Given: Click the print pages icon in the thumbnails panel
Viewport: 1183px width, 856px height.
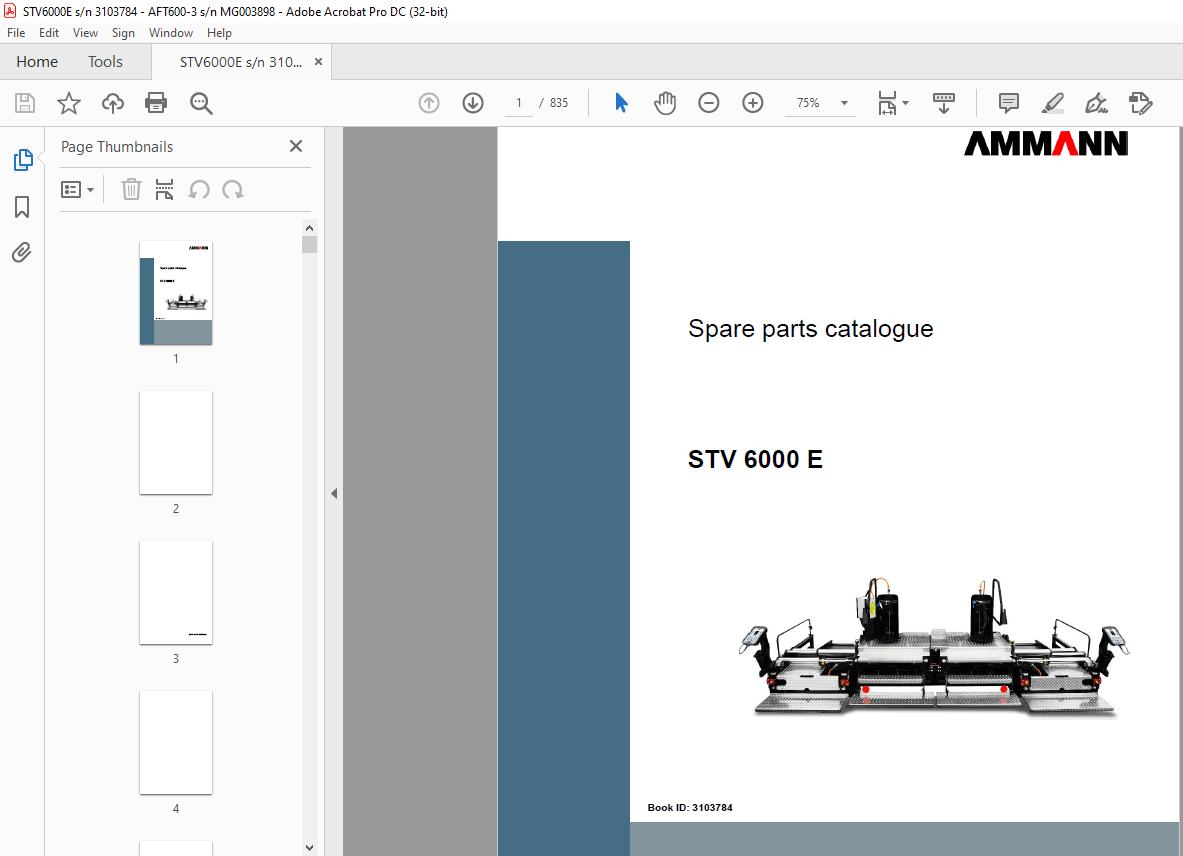Looking at the screenshot, I should pyautogui.click(x=164, y=189).
